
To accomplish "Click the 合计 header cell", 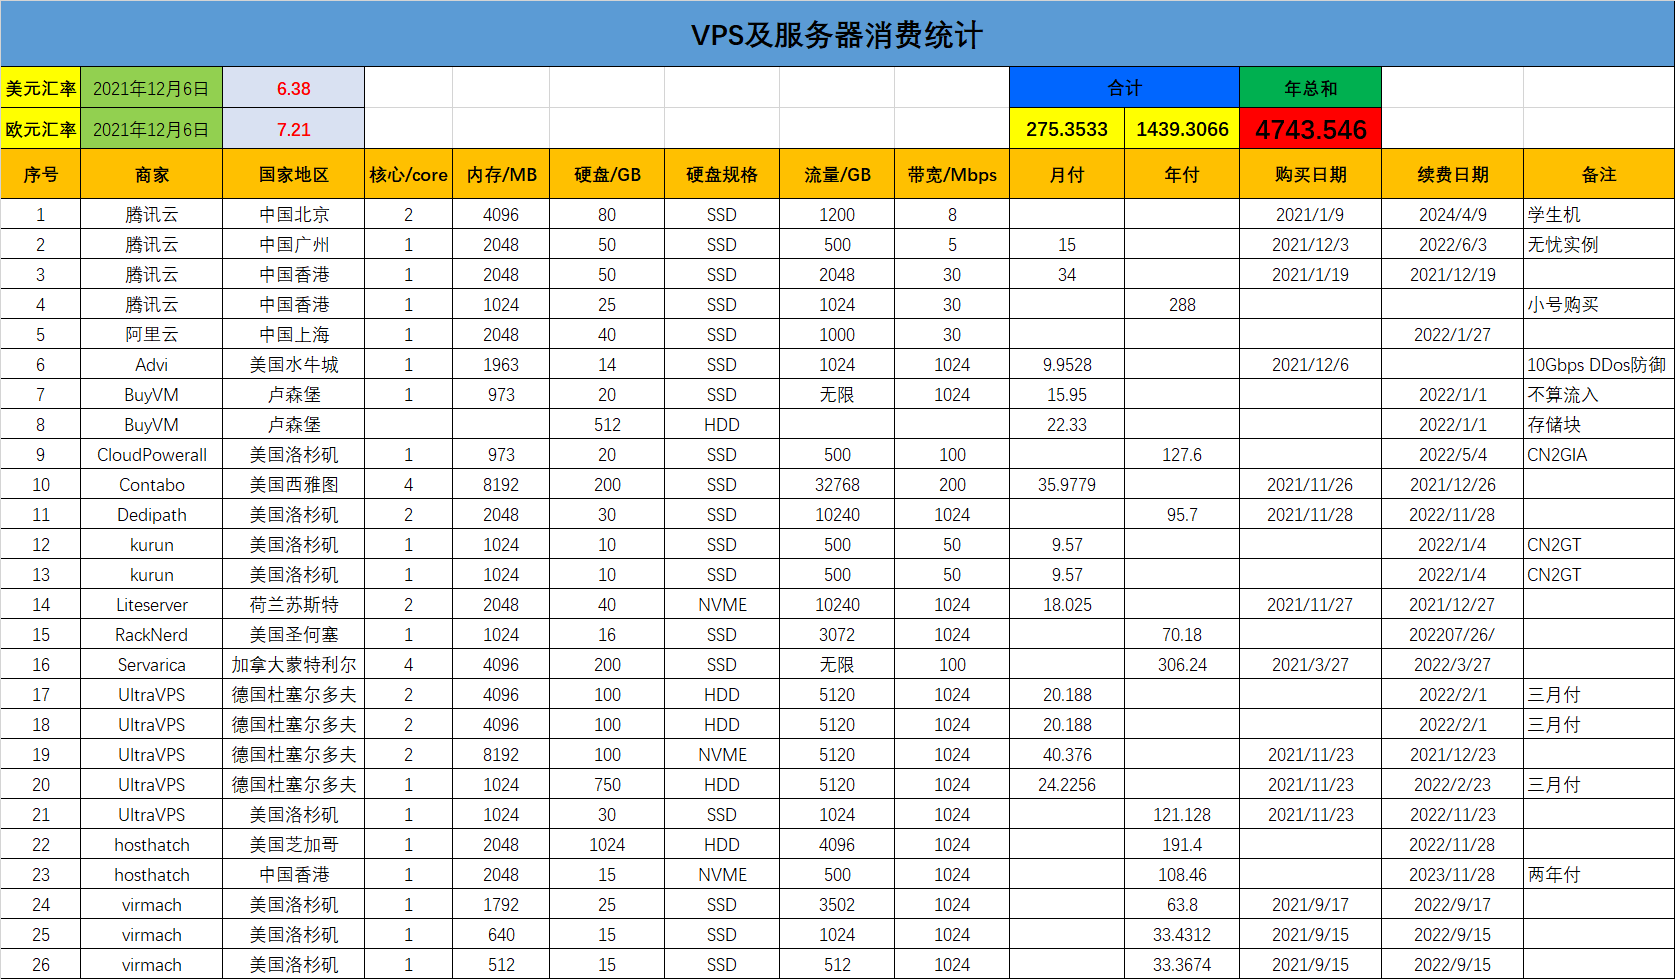I will (1124, 88).
